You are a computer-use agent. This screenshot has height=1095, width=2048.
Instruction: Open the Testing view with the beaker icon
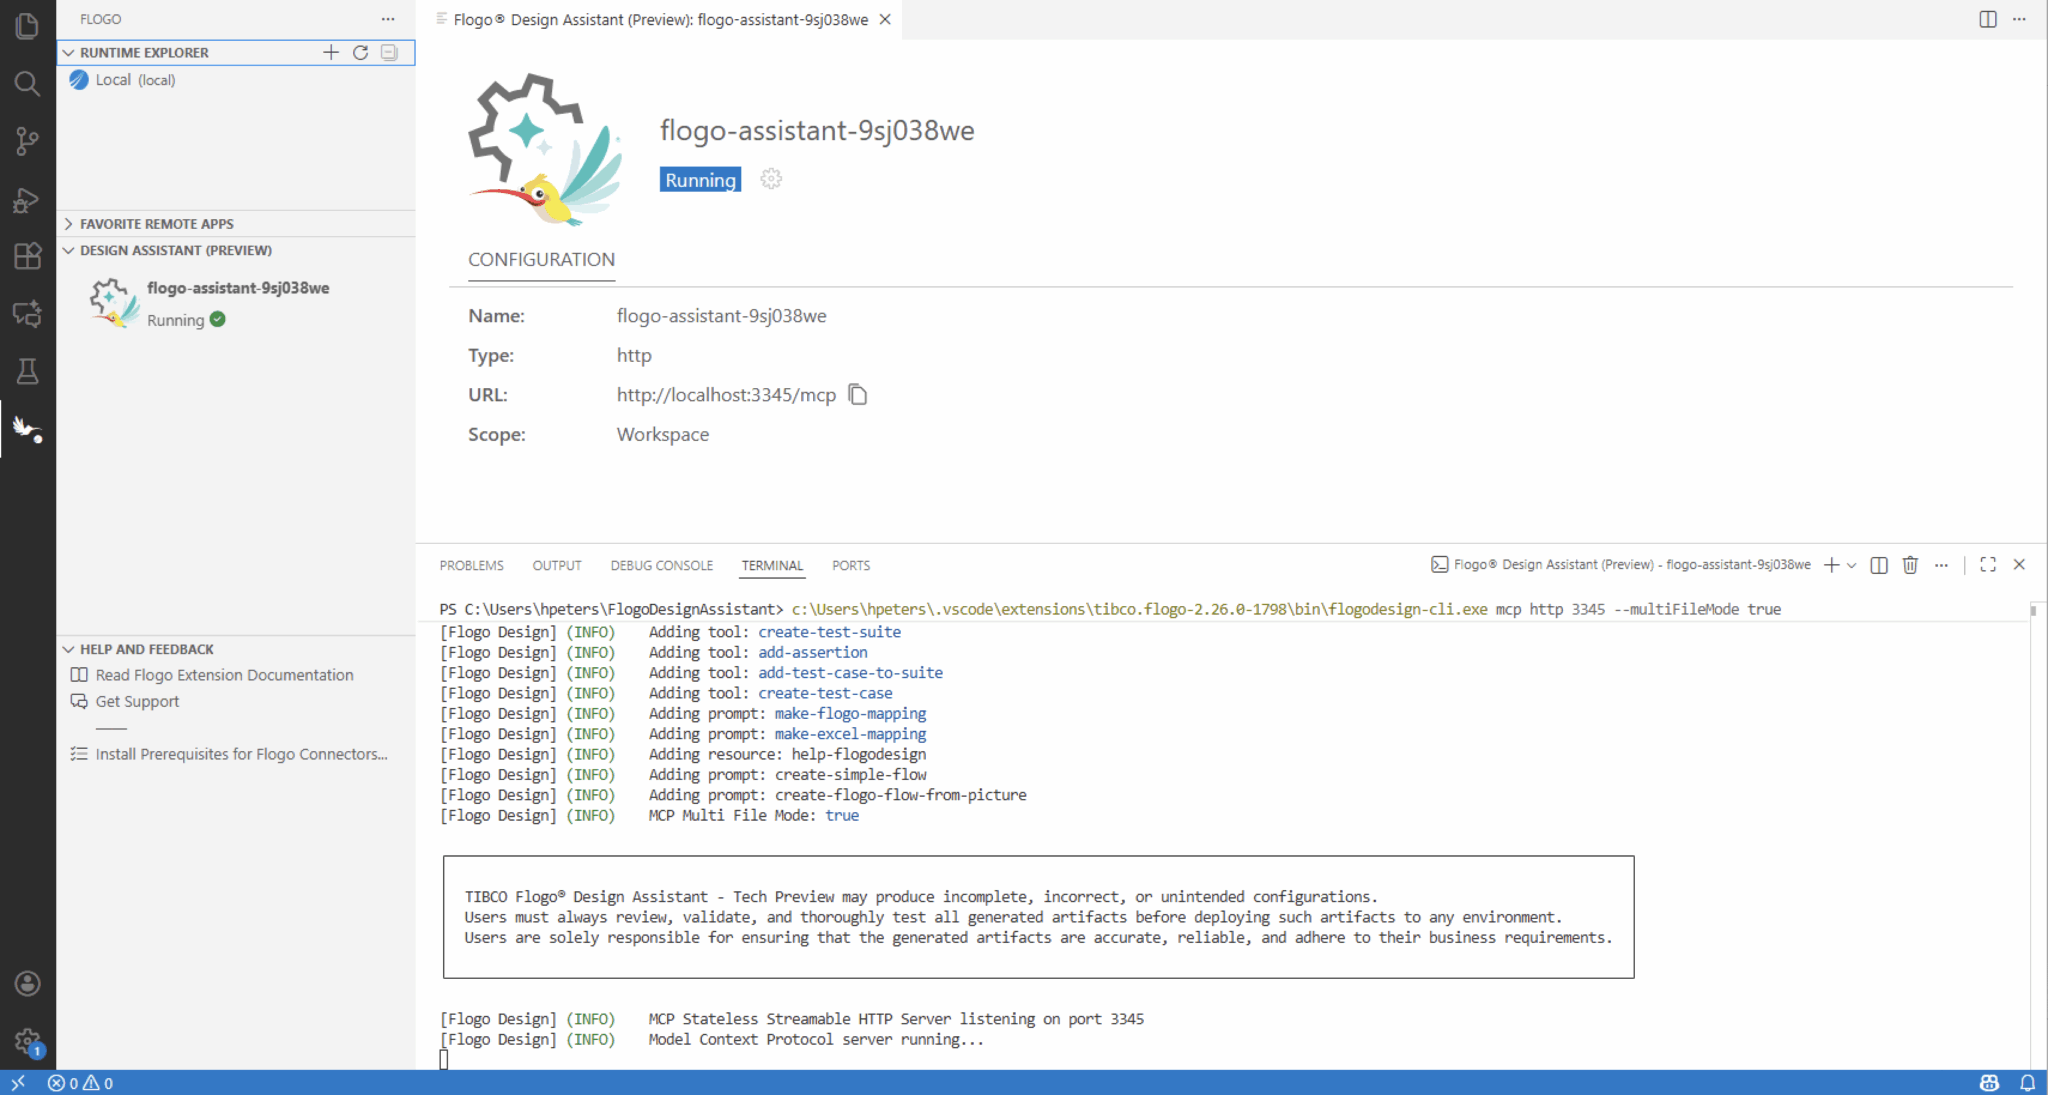[27, 371]
